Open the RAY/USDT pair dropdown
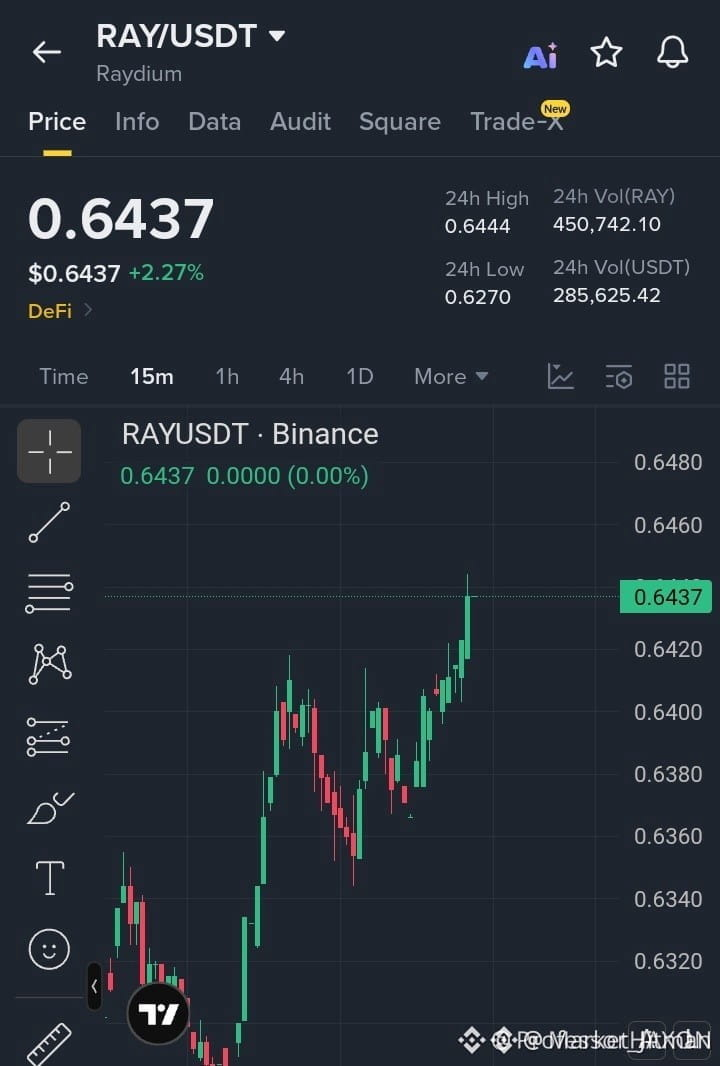Screen dimensions: 720x1066 (x=277, y=35)
